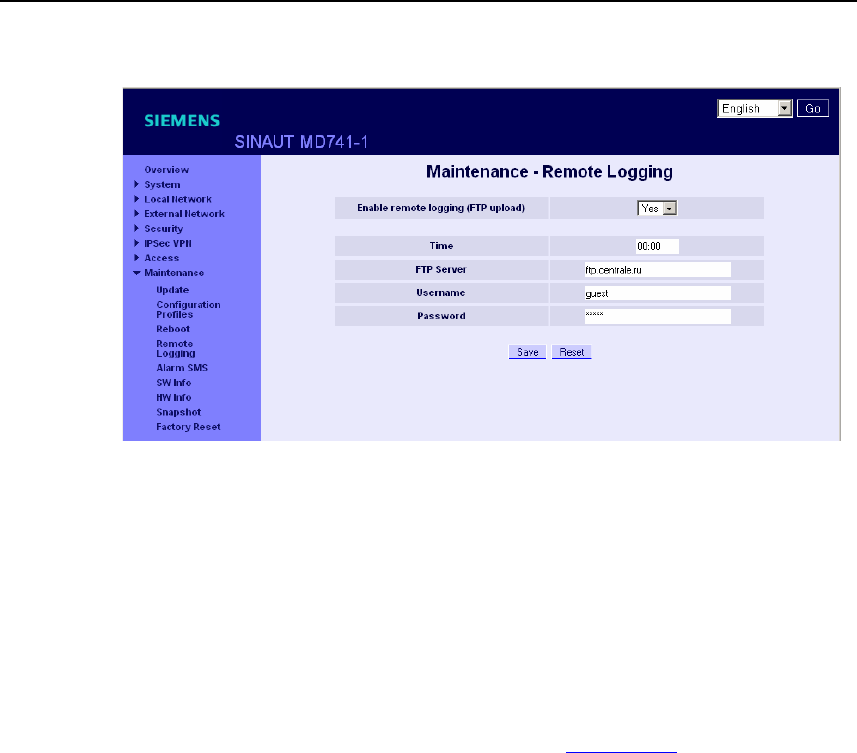The width and height of the screenshot is (857, 753).
Task: Open System menu item
Action: pyautogui.click(x=162, y=185)
